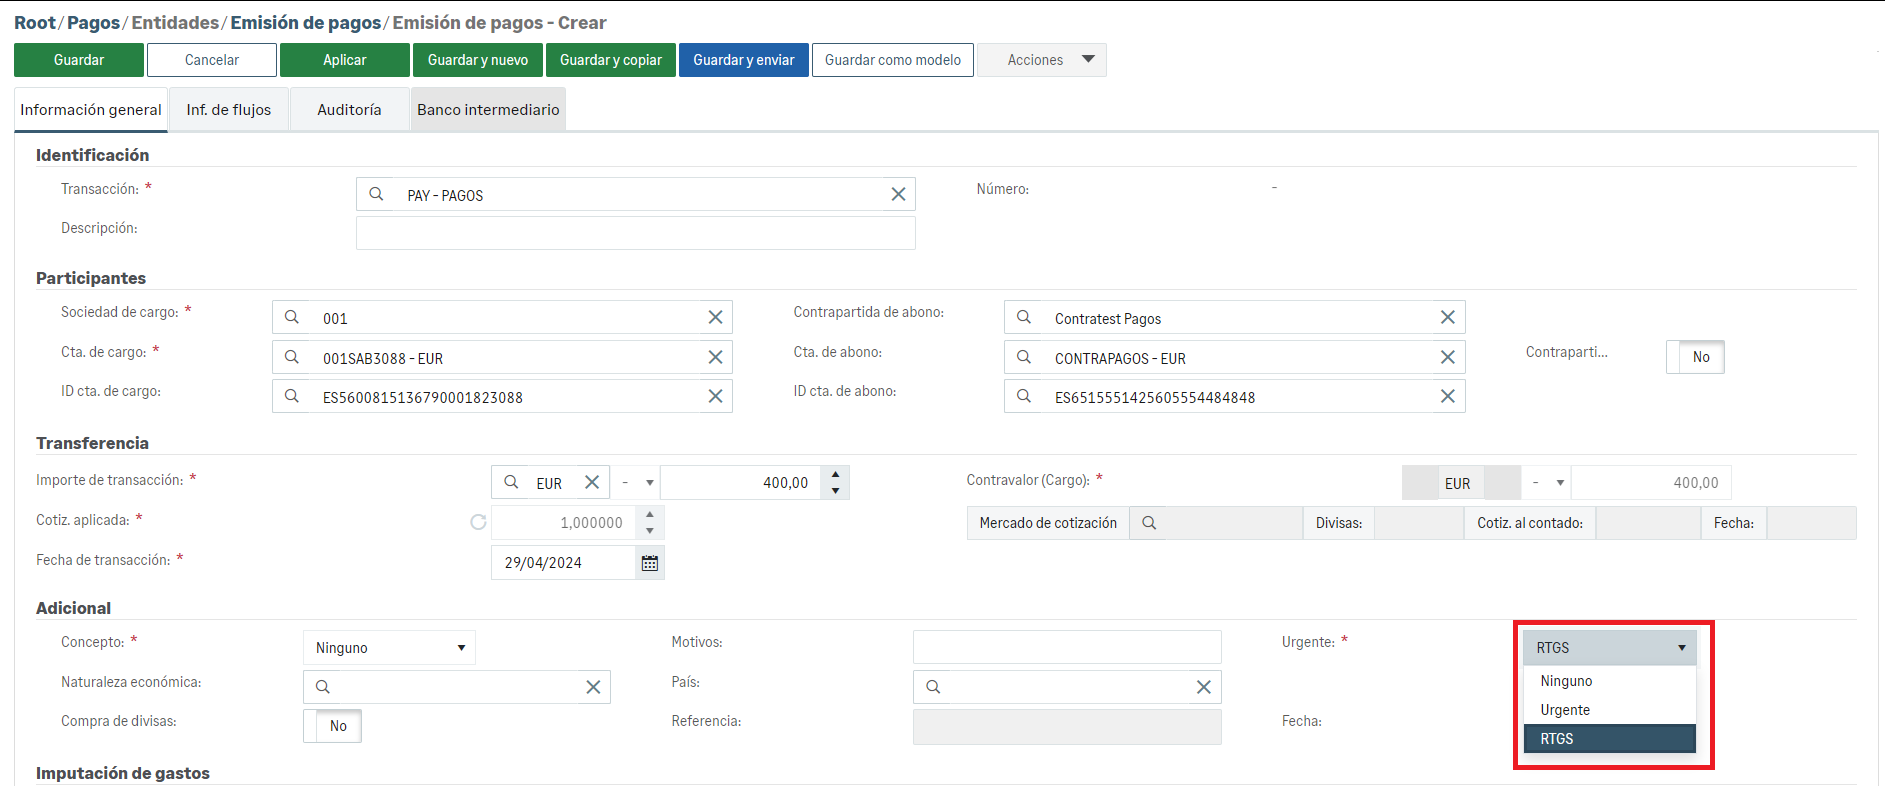Click the Guardar y enviar button

[x=743, y=60]
